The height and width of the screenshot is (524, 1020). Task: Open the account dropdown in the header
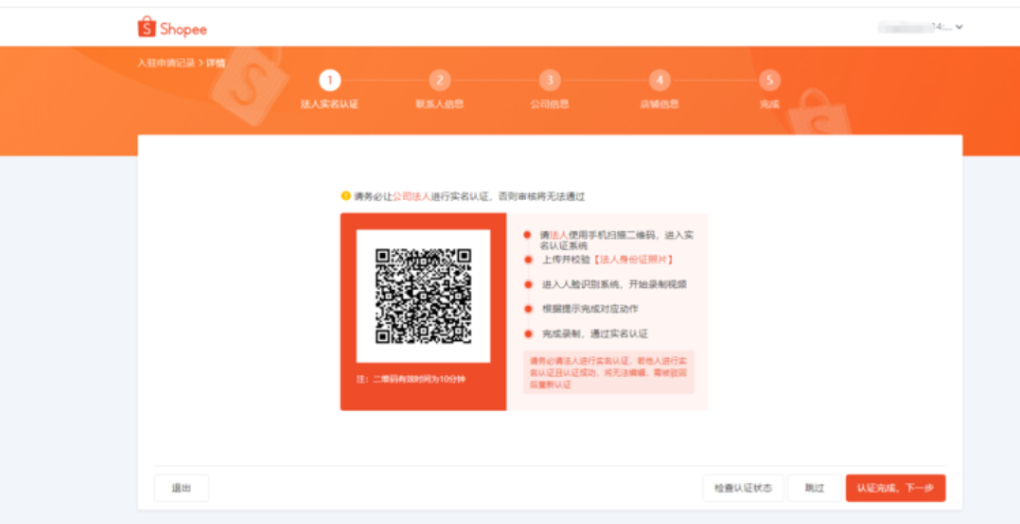coord(920,27)
